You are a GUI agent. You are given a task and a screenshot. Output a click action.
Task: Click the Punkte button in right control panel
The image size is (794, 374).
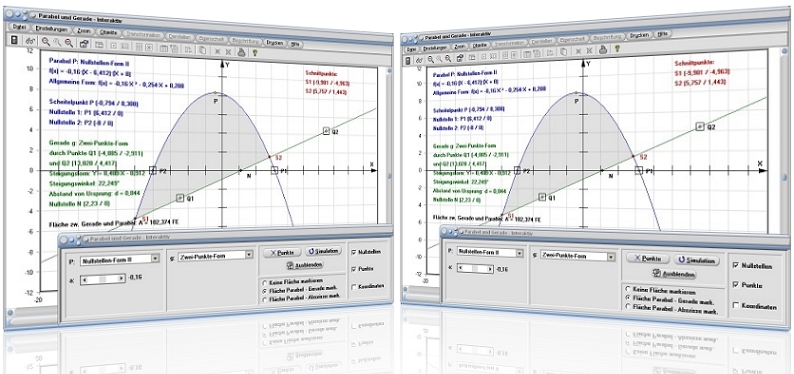pyautogui.click(x=648, y=259)
